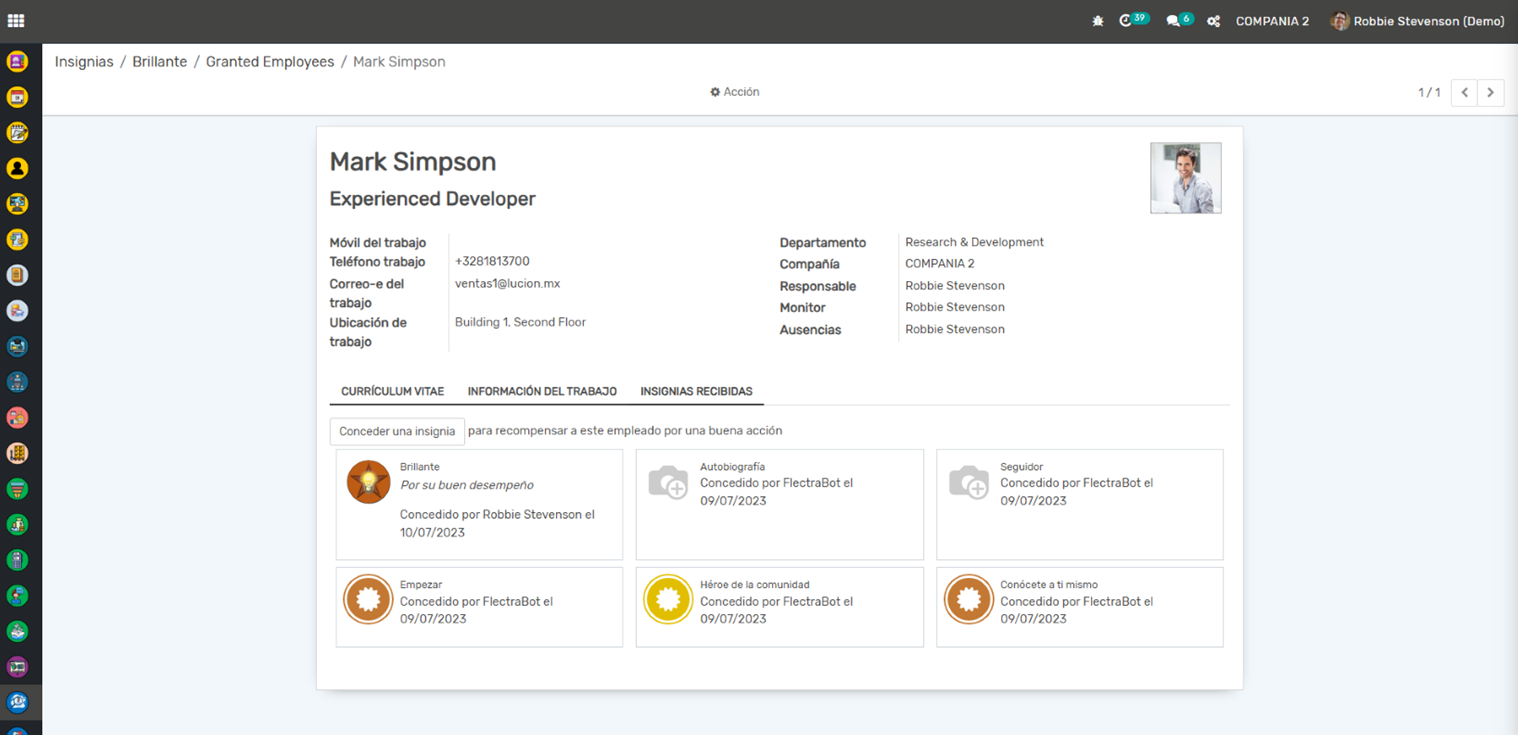Click the Autobiografía camera placeholder icon
The width and height of the screenshot is (1518, 735).
pos(668,482)
